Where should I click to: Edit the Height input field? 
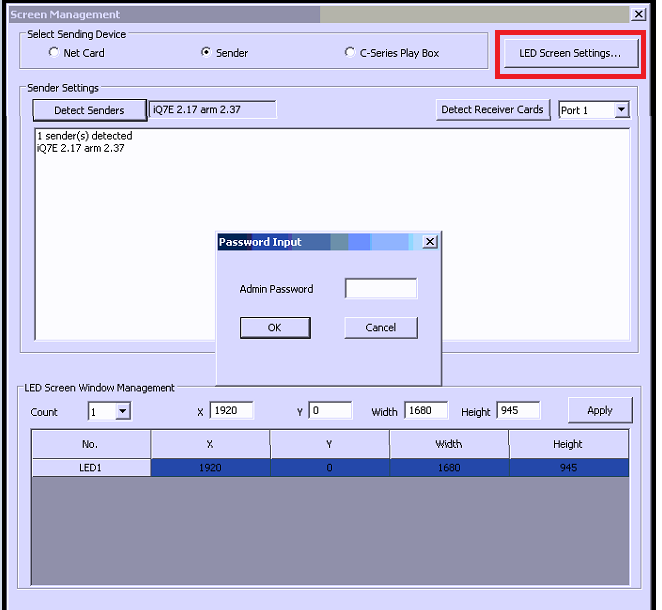point(517,410)
